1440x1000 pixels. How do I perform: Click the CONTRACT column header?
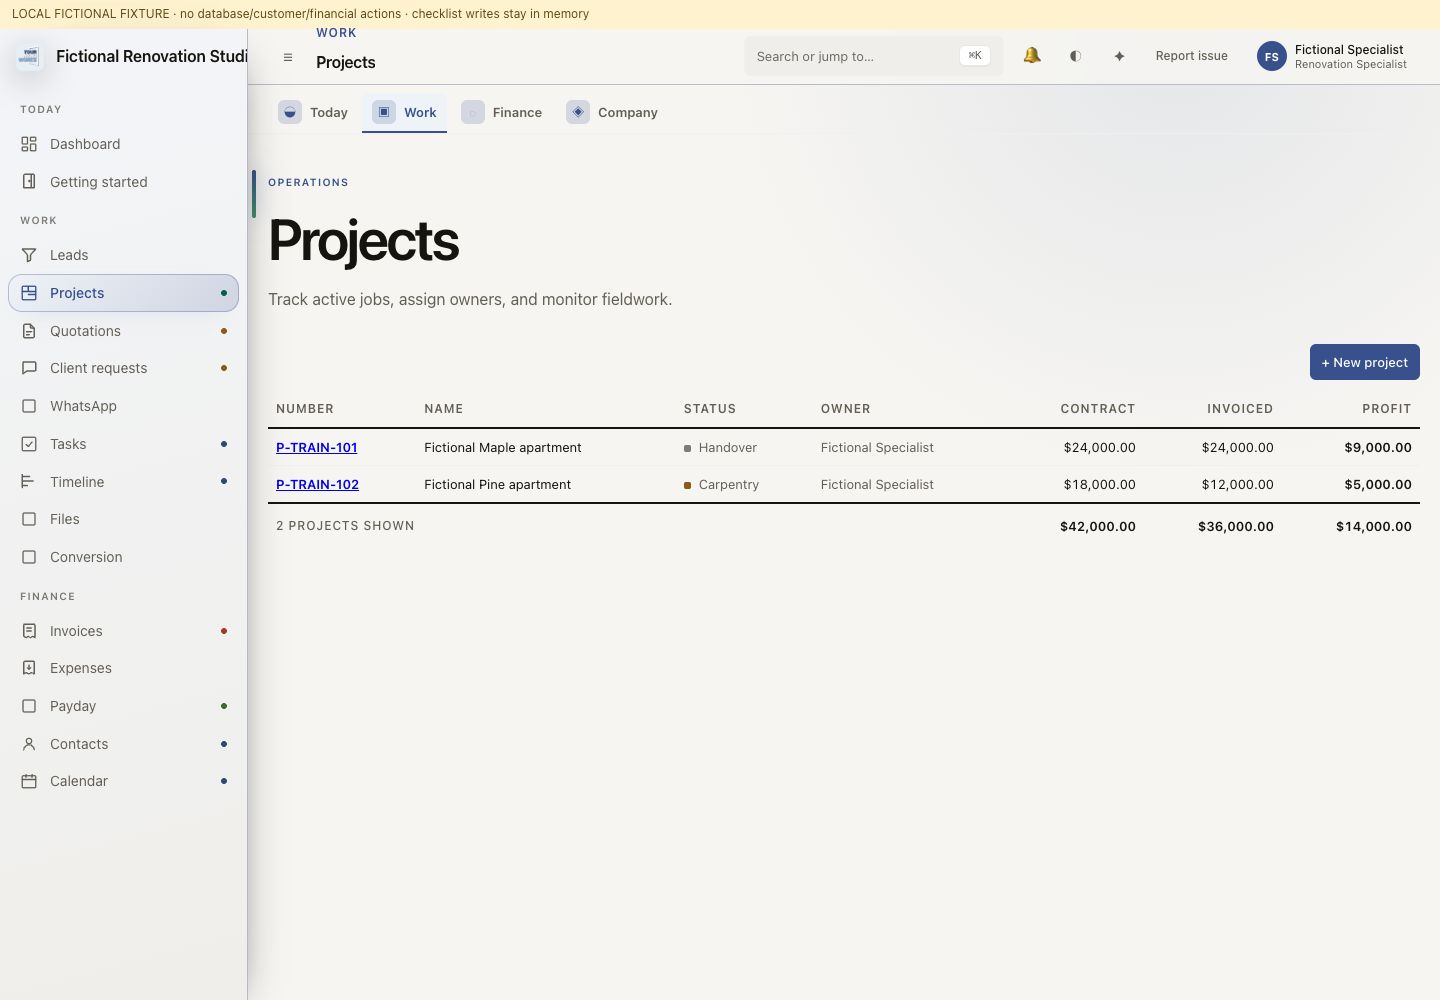tap(1098, 409)
